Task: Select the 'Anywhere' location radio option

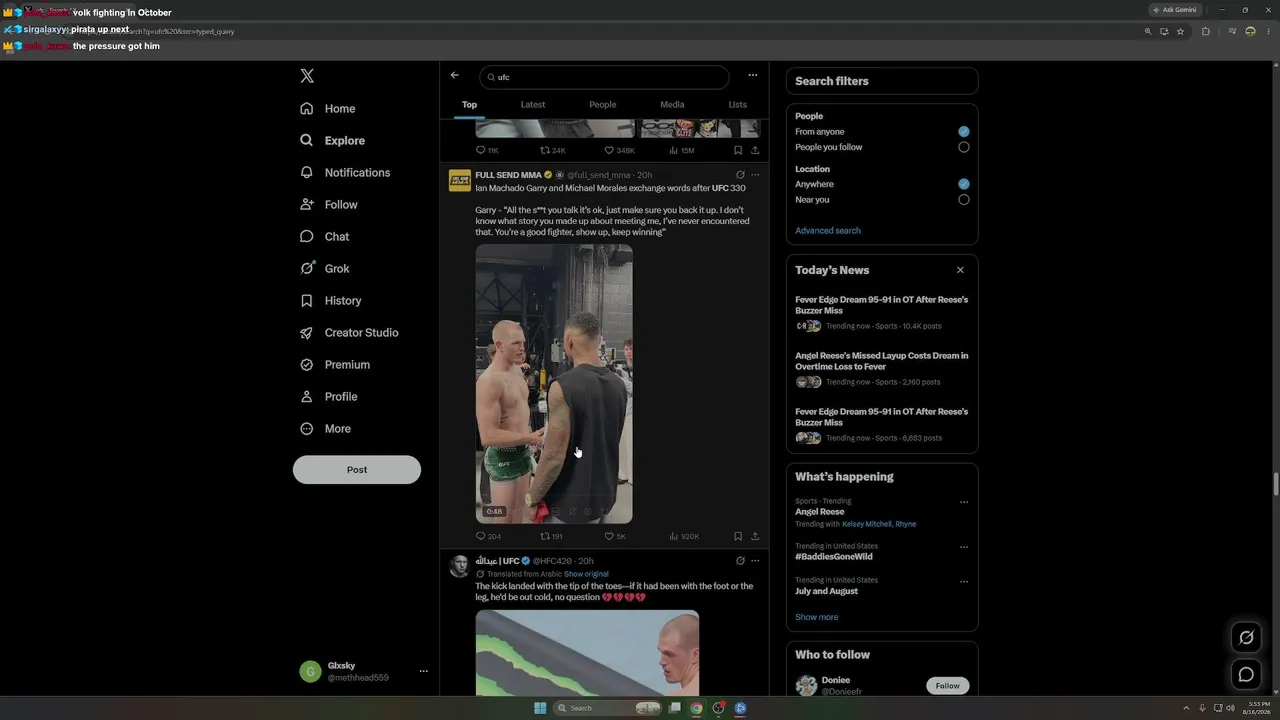Action: pyautogui.click(x=964, y=184)
